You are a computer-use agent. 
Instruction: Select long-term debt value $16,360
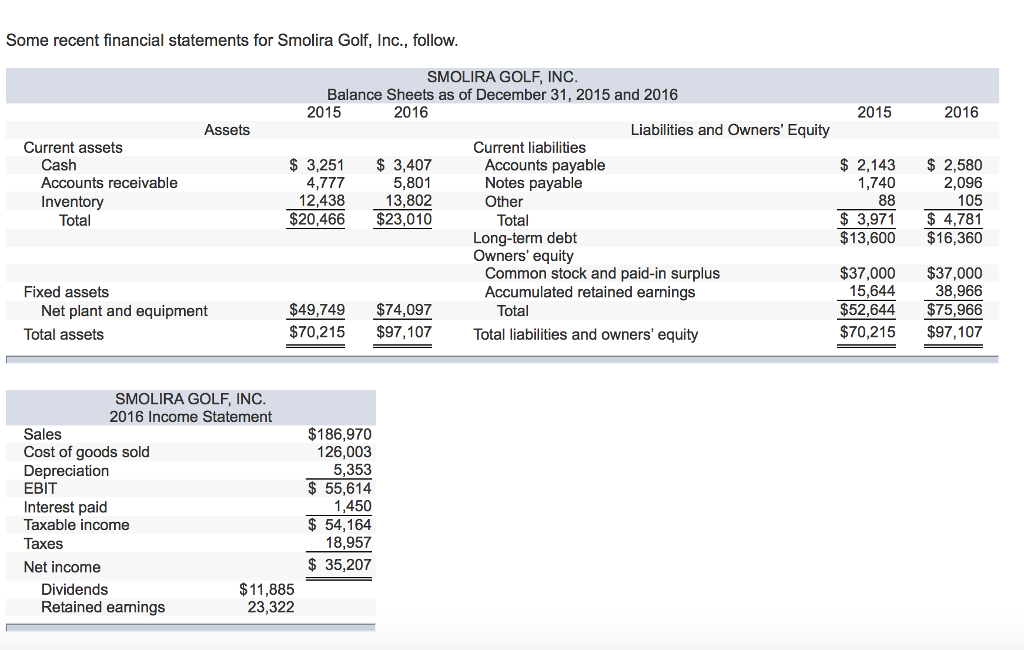(x=954, y=238)
